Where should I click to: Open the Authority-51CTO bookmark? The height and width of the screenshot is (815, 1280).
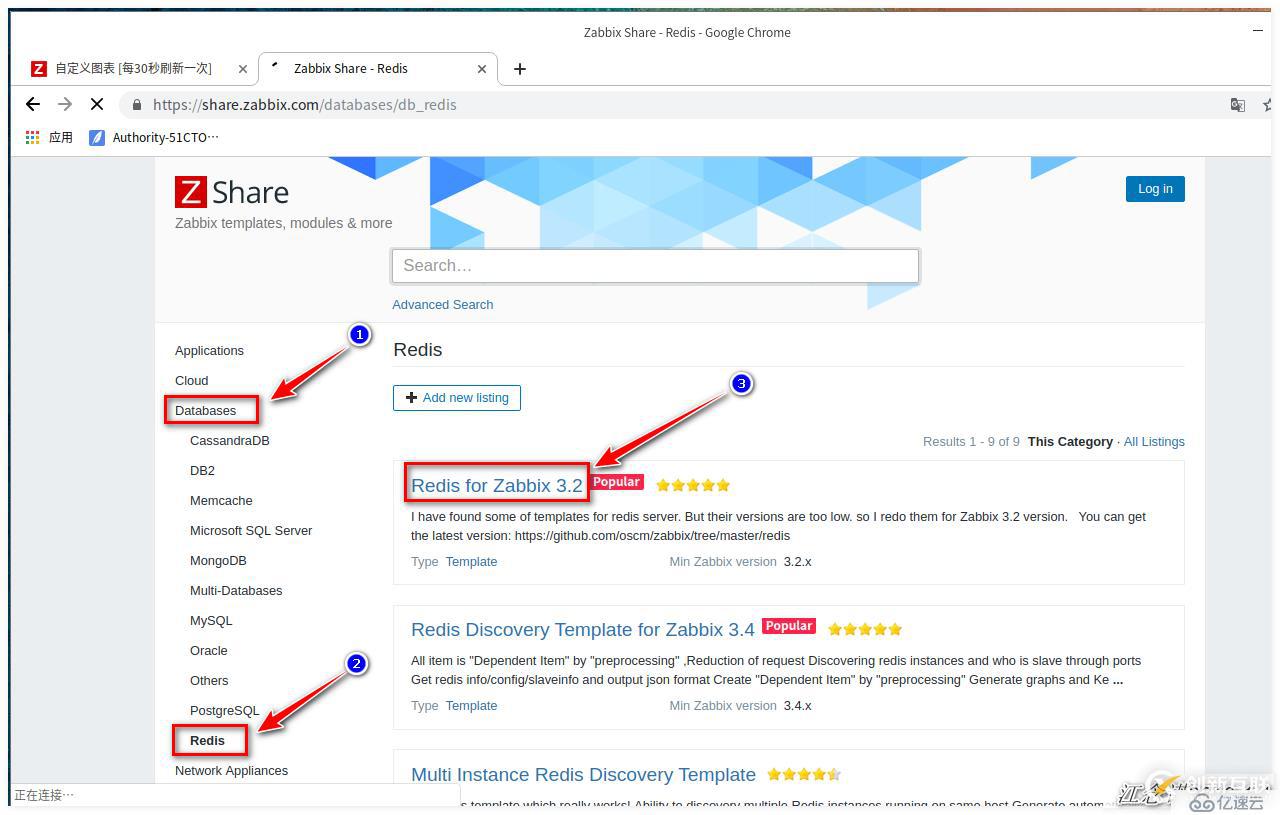(154, 137)
